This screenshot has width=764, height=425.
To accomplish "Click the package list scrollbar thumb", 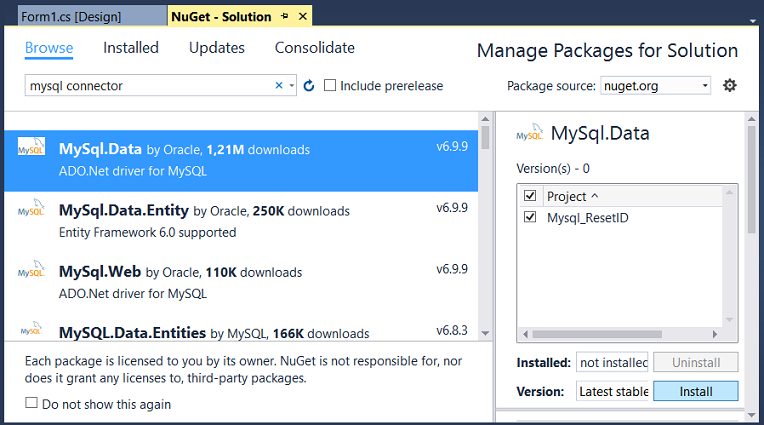I will tap(485, 137).
